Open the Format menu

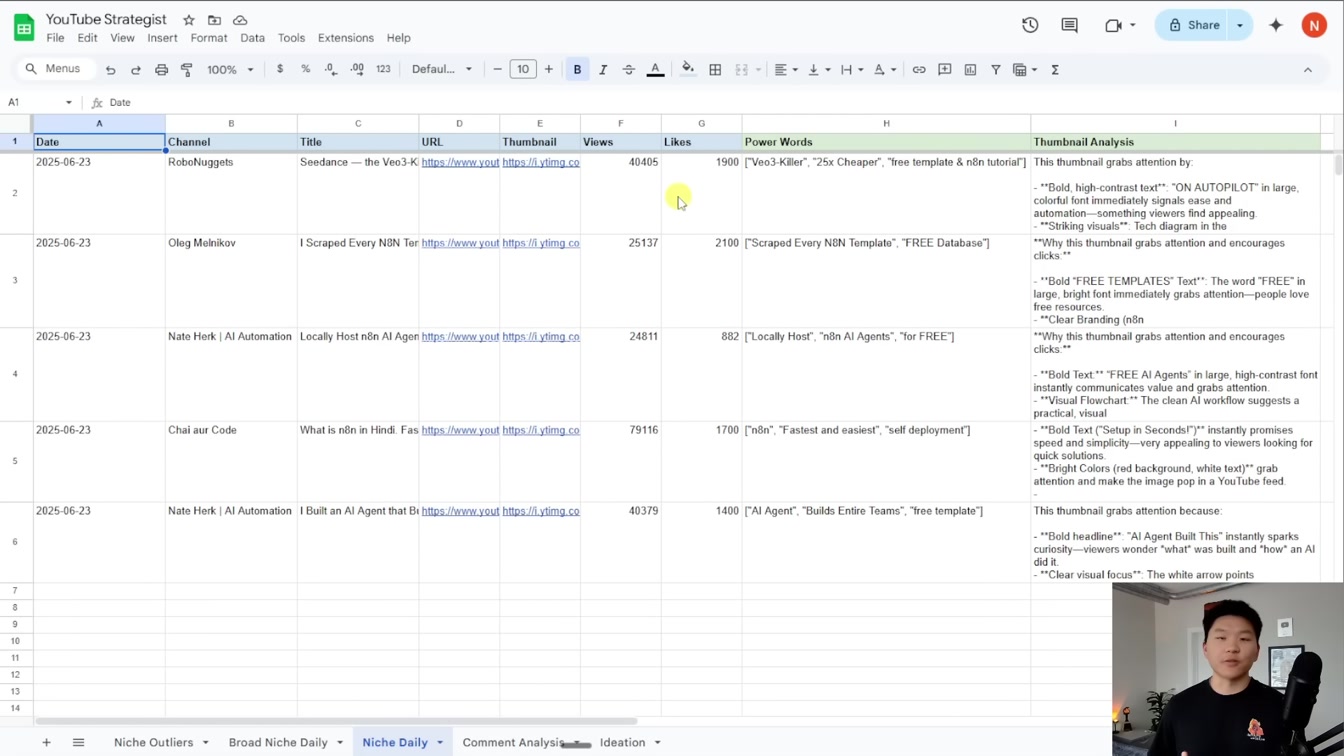(209, 38)
